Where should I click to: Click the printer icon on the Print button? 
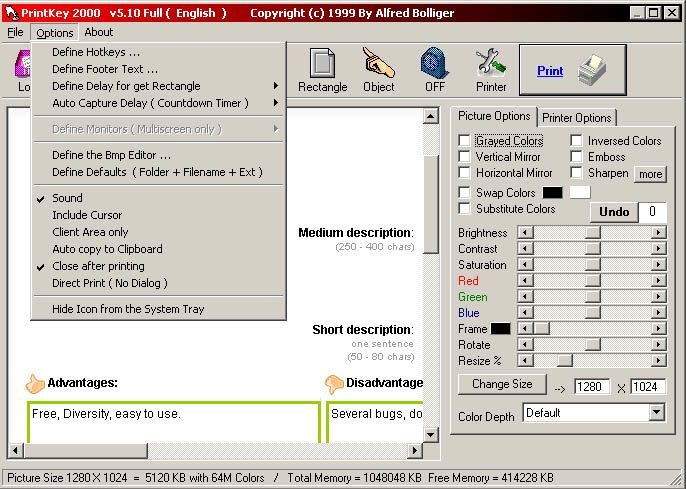click(592, 70)
